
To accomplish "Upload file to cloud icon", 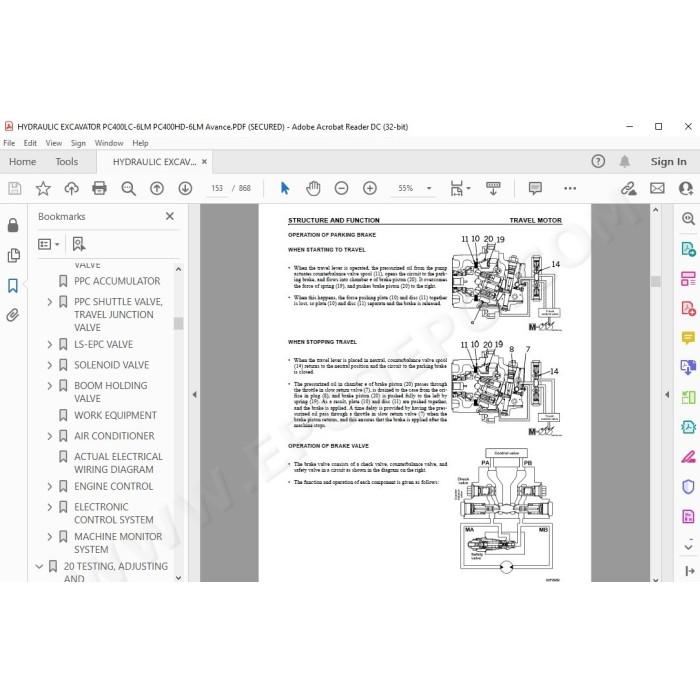I will 71,188.
